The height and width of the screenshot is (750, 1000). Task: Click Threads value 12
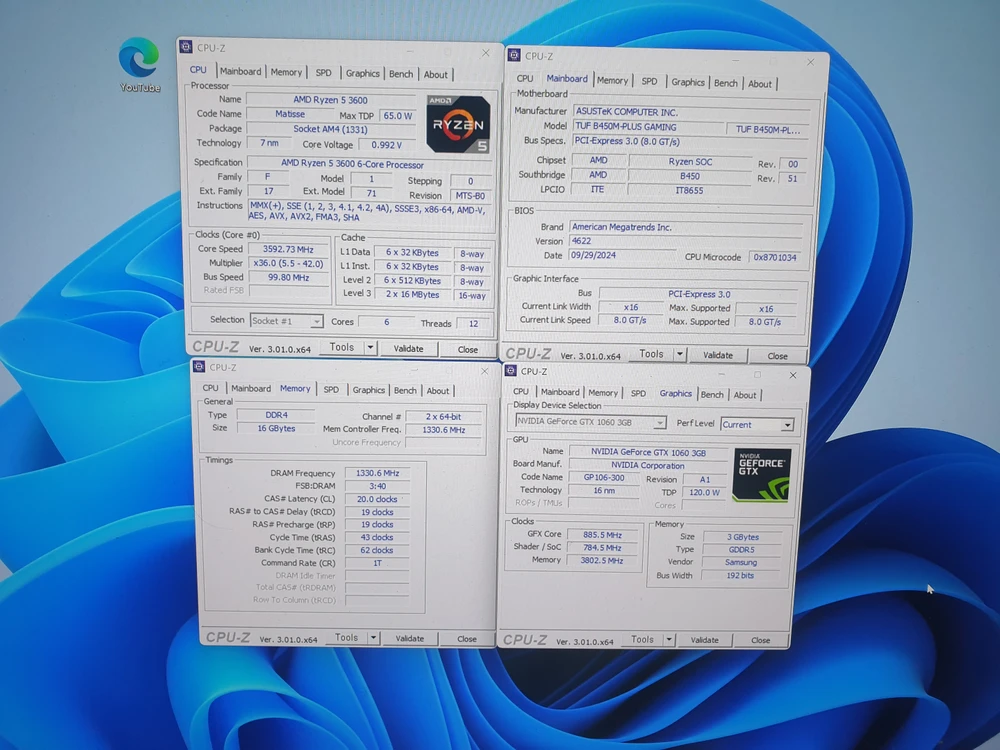pos(473,323)
